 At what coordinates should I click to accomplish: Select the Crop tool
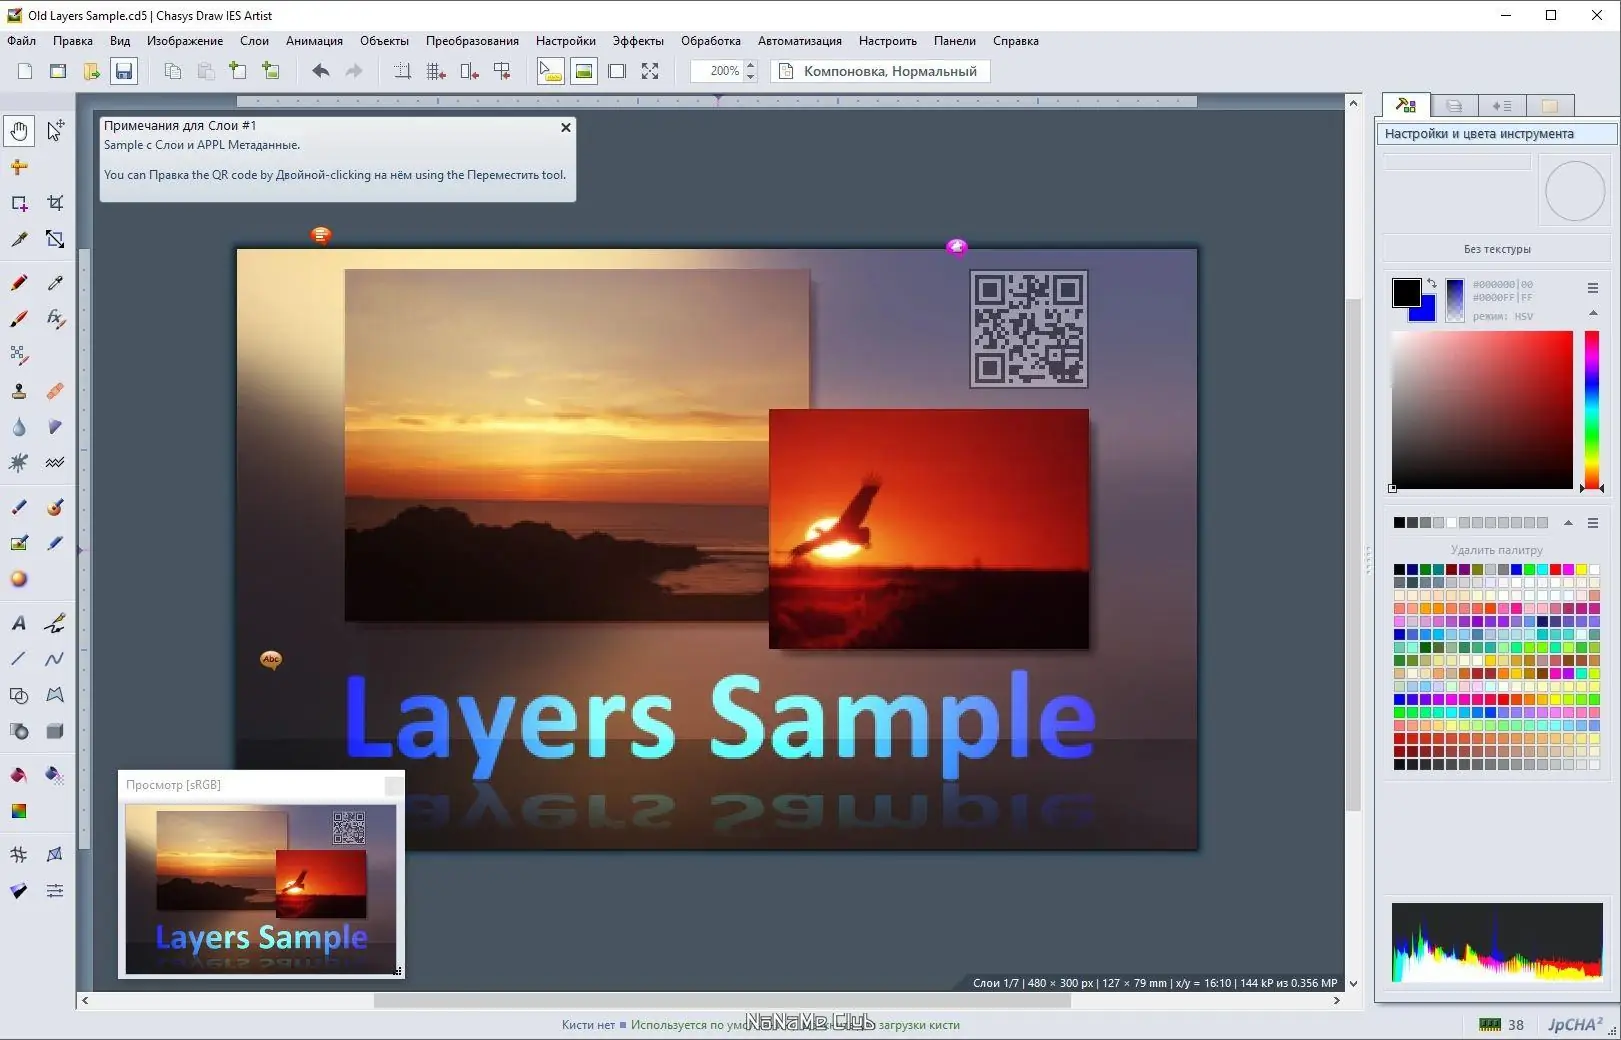(x=55, y=203)
